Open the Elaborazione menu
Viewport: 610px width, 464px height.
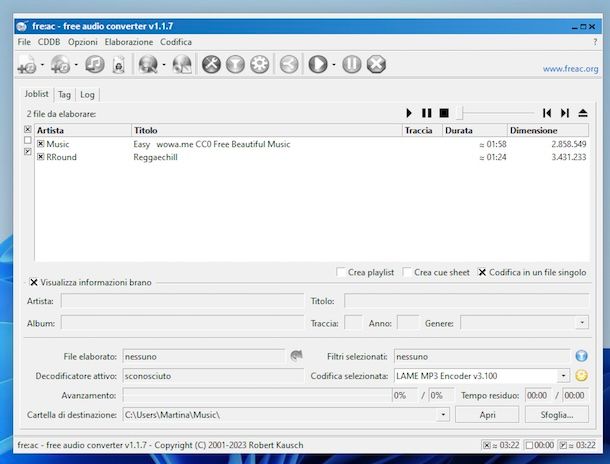click(x=129, y=42)
